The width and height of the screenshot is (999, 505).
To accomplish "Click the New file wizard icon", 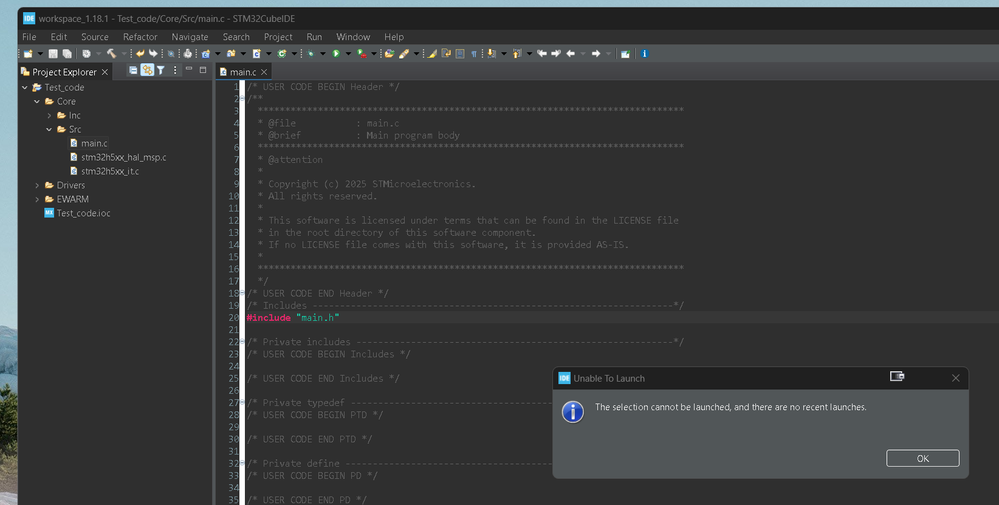I will point(28,54).
